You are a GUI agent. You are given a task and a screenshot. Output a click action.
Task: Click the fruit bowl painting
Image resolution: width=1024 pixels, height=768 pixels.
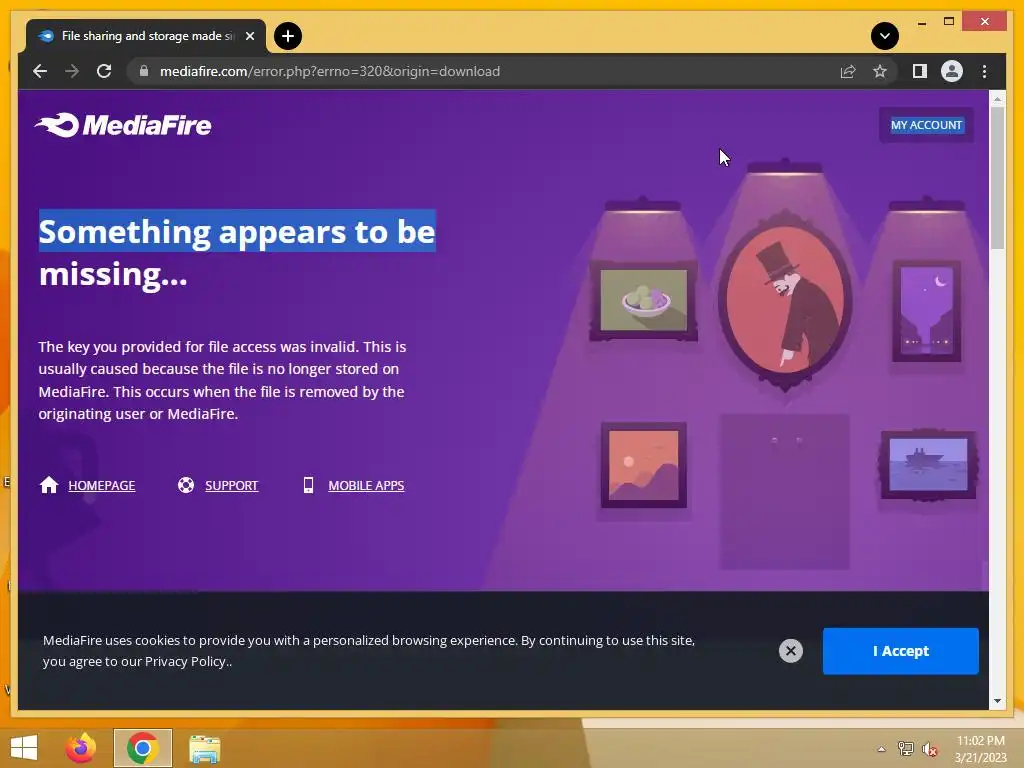coord(643,300)
